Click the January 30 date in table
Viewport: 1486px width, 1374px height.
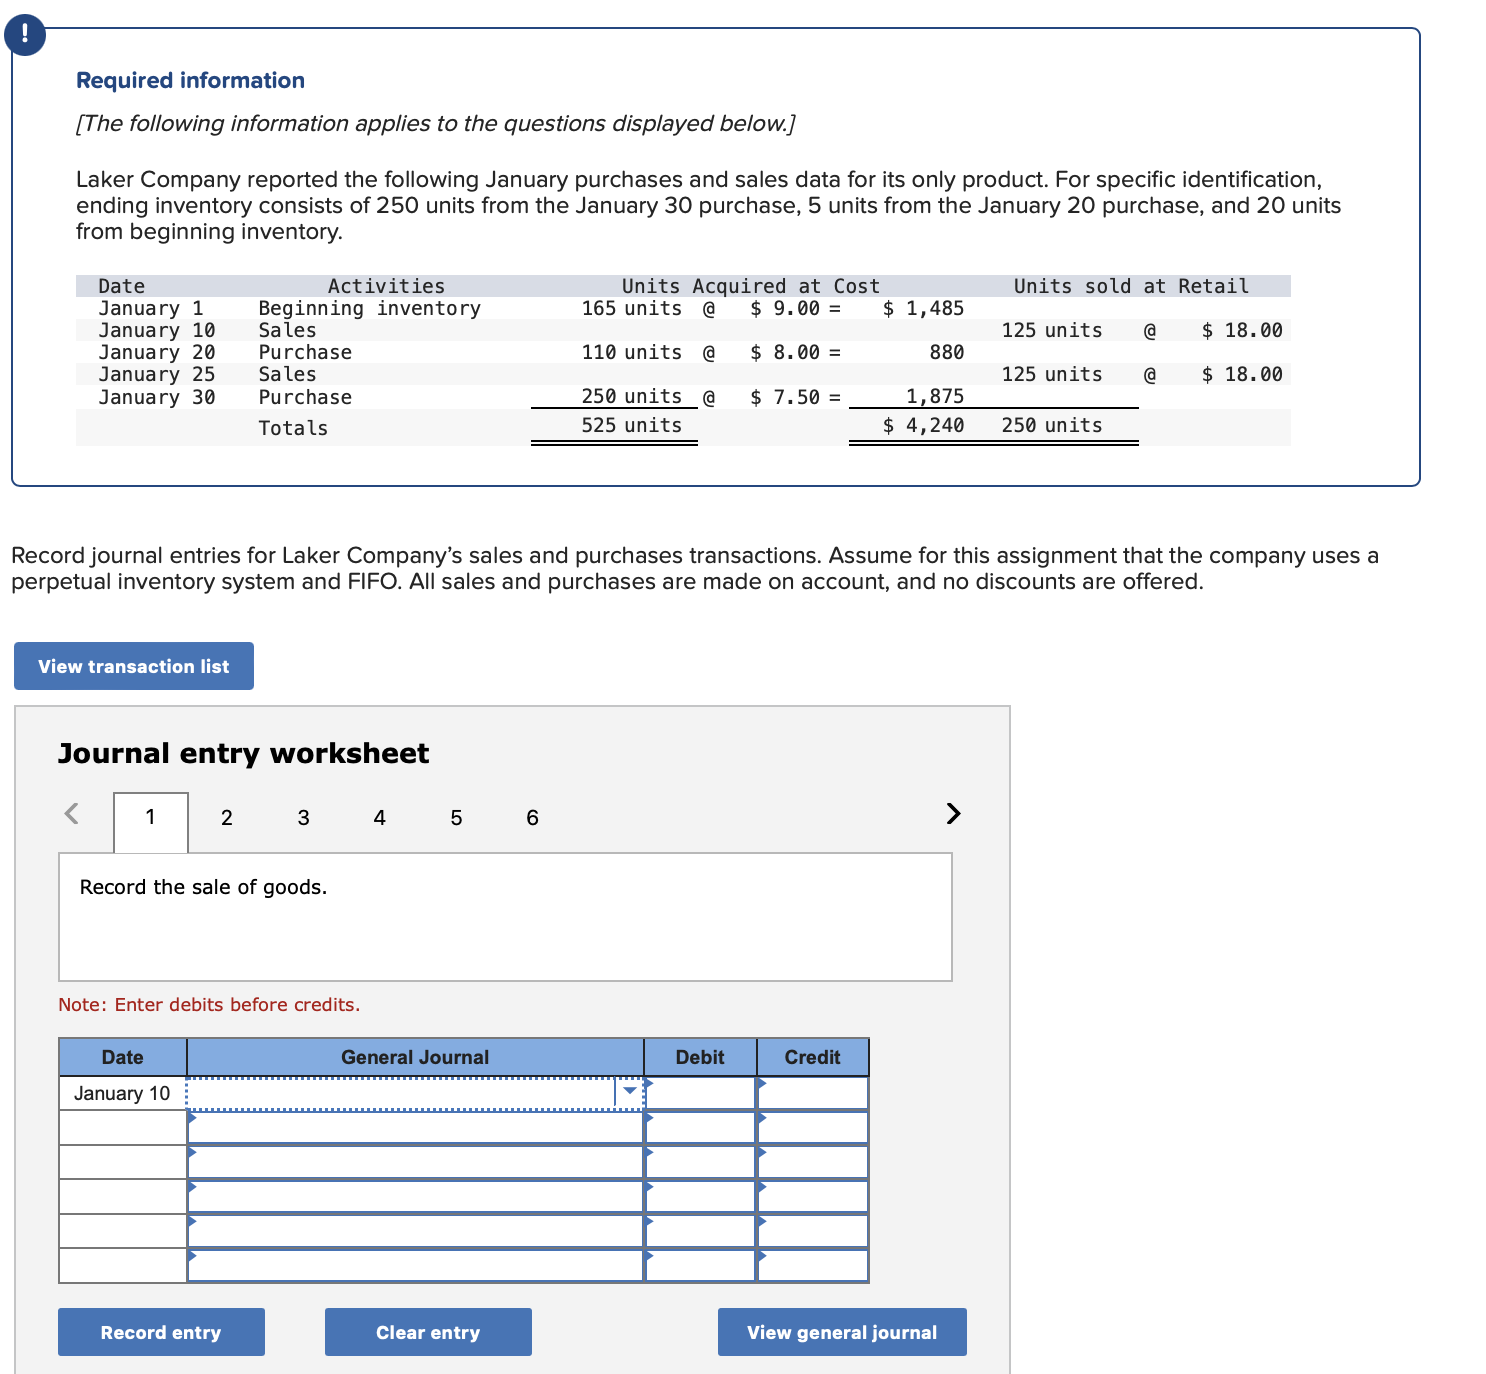(157, 397)
